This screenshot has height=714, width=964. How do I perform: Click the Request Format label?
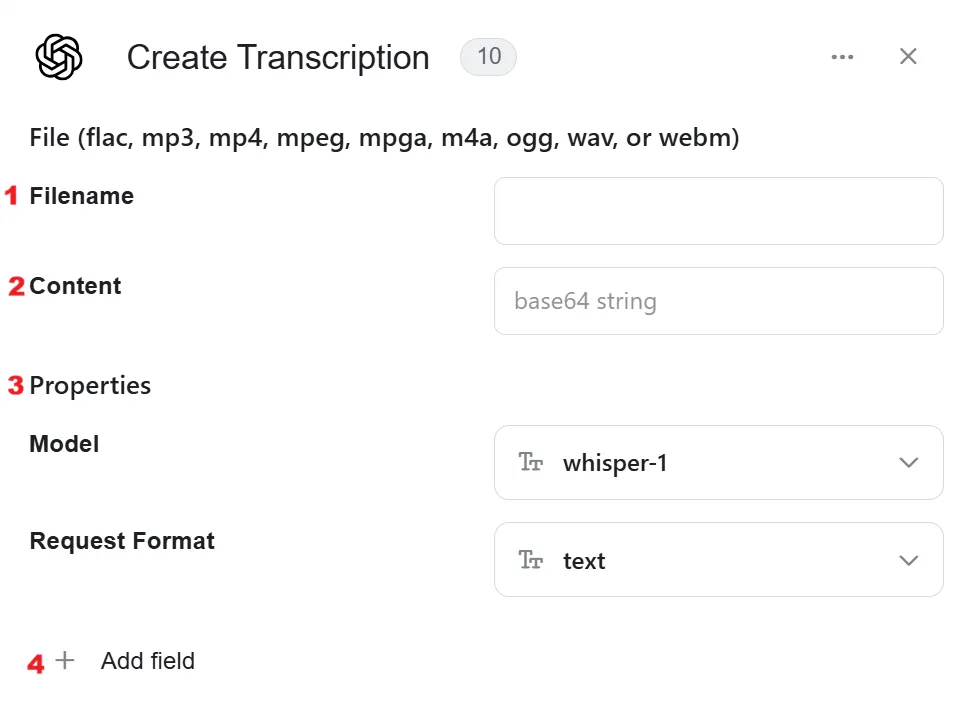122,541
